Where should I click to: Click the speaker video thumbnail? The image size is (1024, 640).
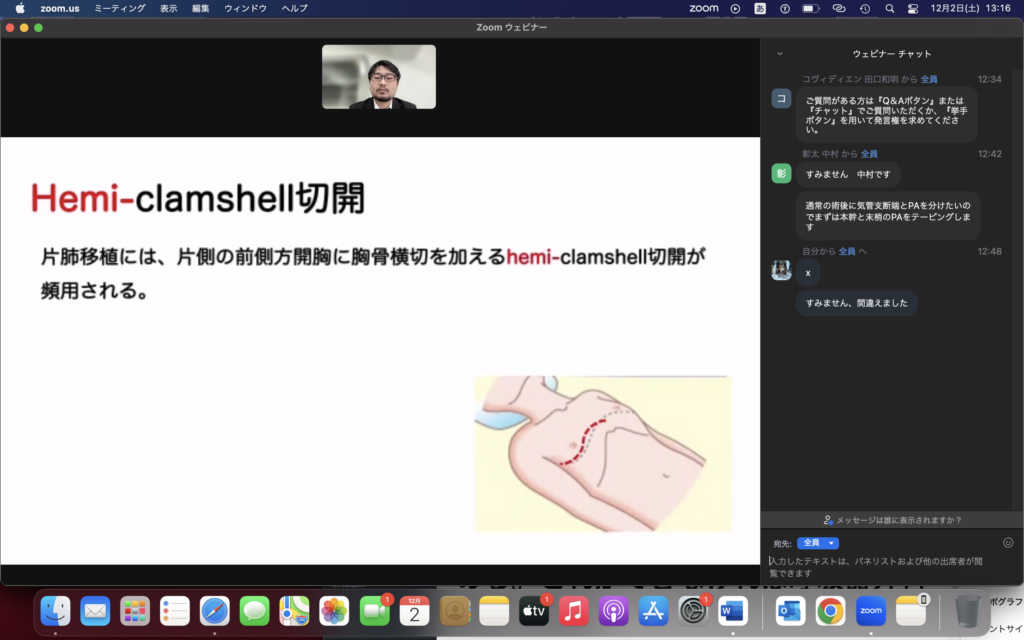(378, 77)
